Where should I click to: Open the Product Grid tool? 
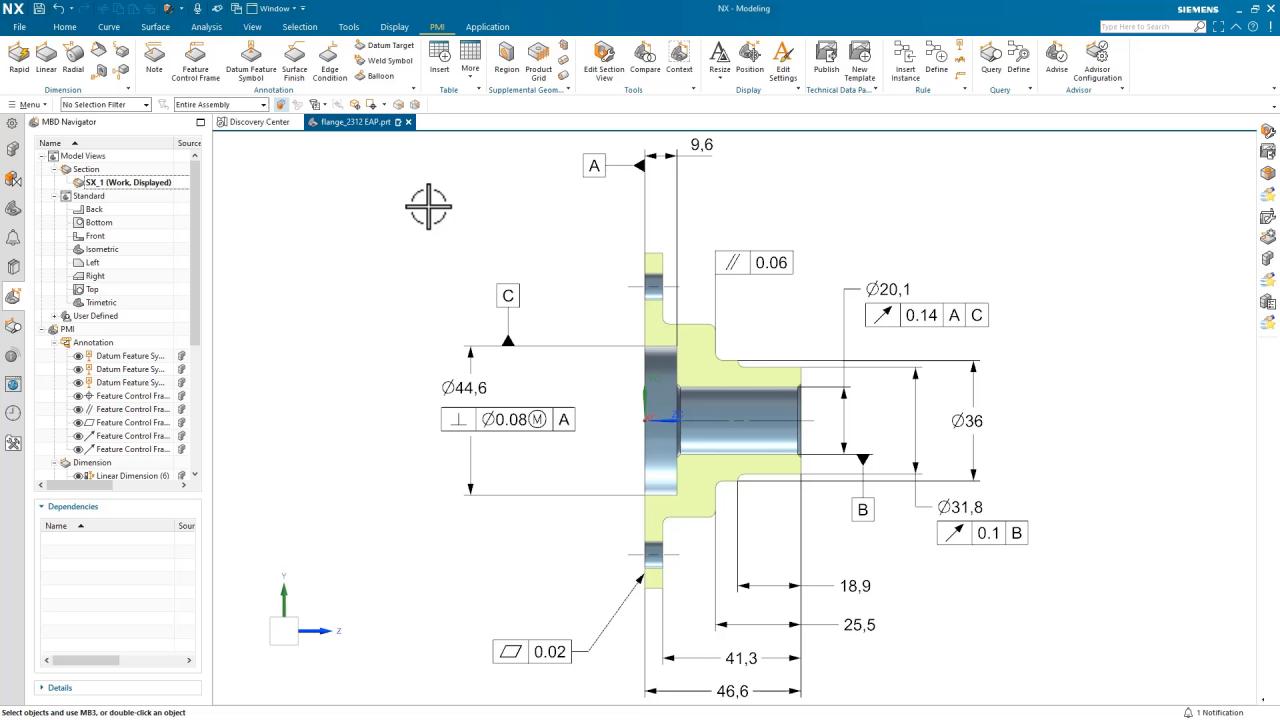[x=538, y=60]
